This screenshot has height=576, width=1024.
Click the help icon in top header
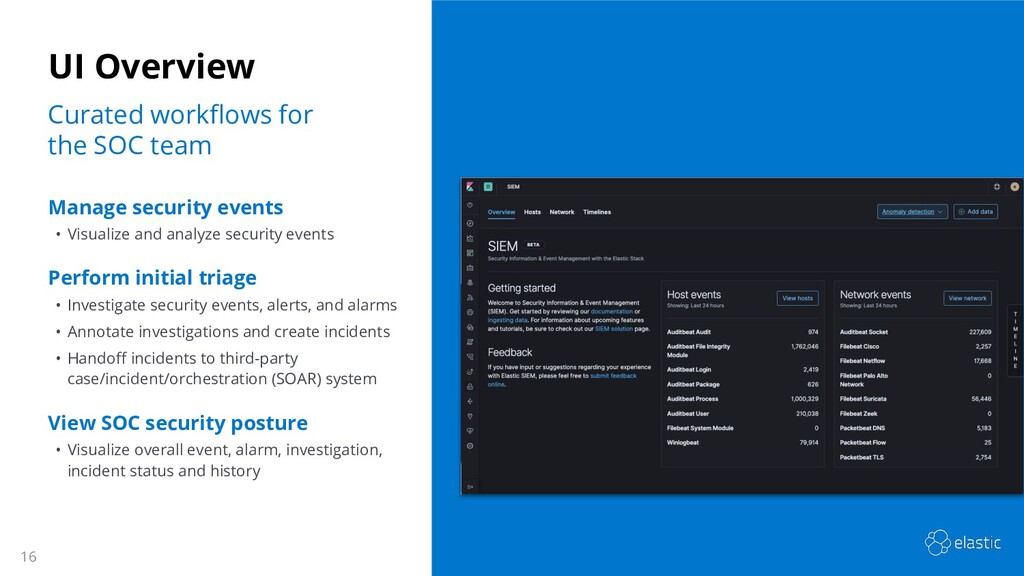tap(997, 187)
